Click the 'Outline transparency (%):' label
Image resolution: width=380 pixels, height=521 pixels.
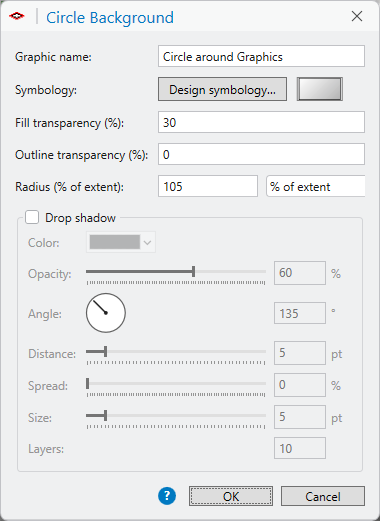click(82, 155)
